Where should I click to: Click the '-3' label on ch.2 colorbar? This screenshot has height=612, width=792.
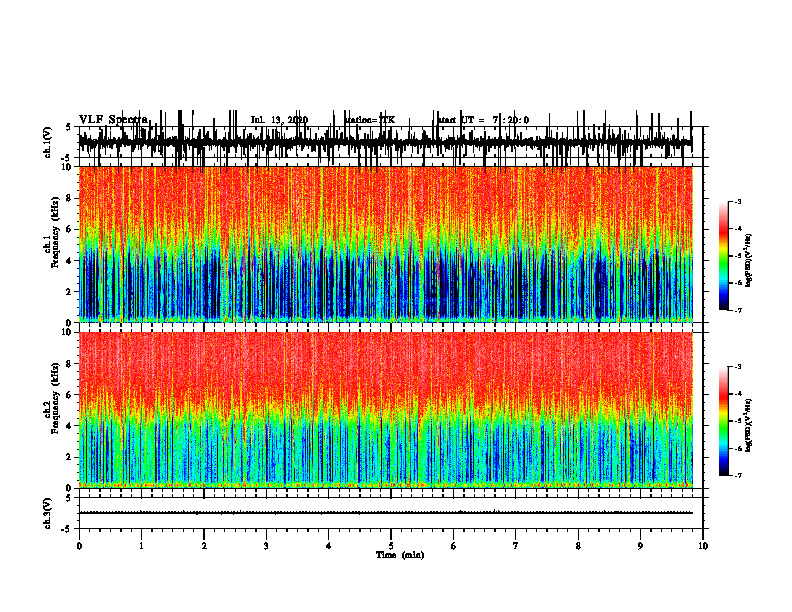click(738, 367)
